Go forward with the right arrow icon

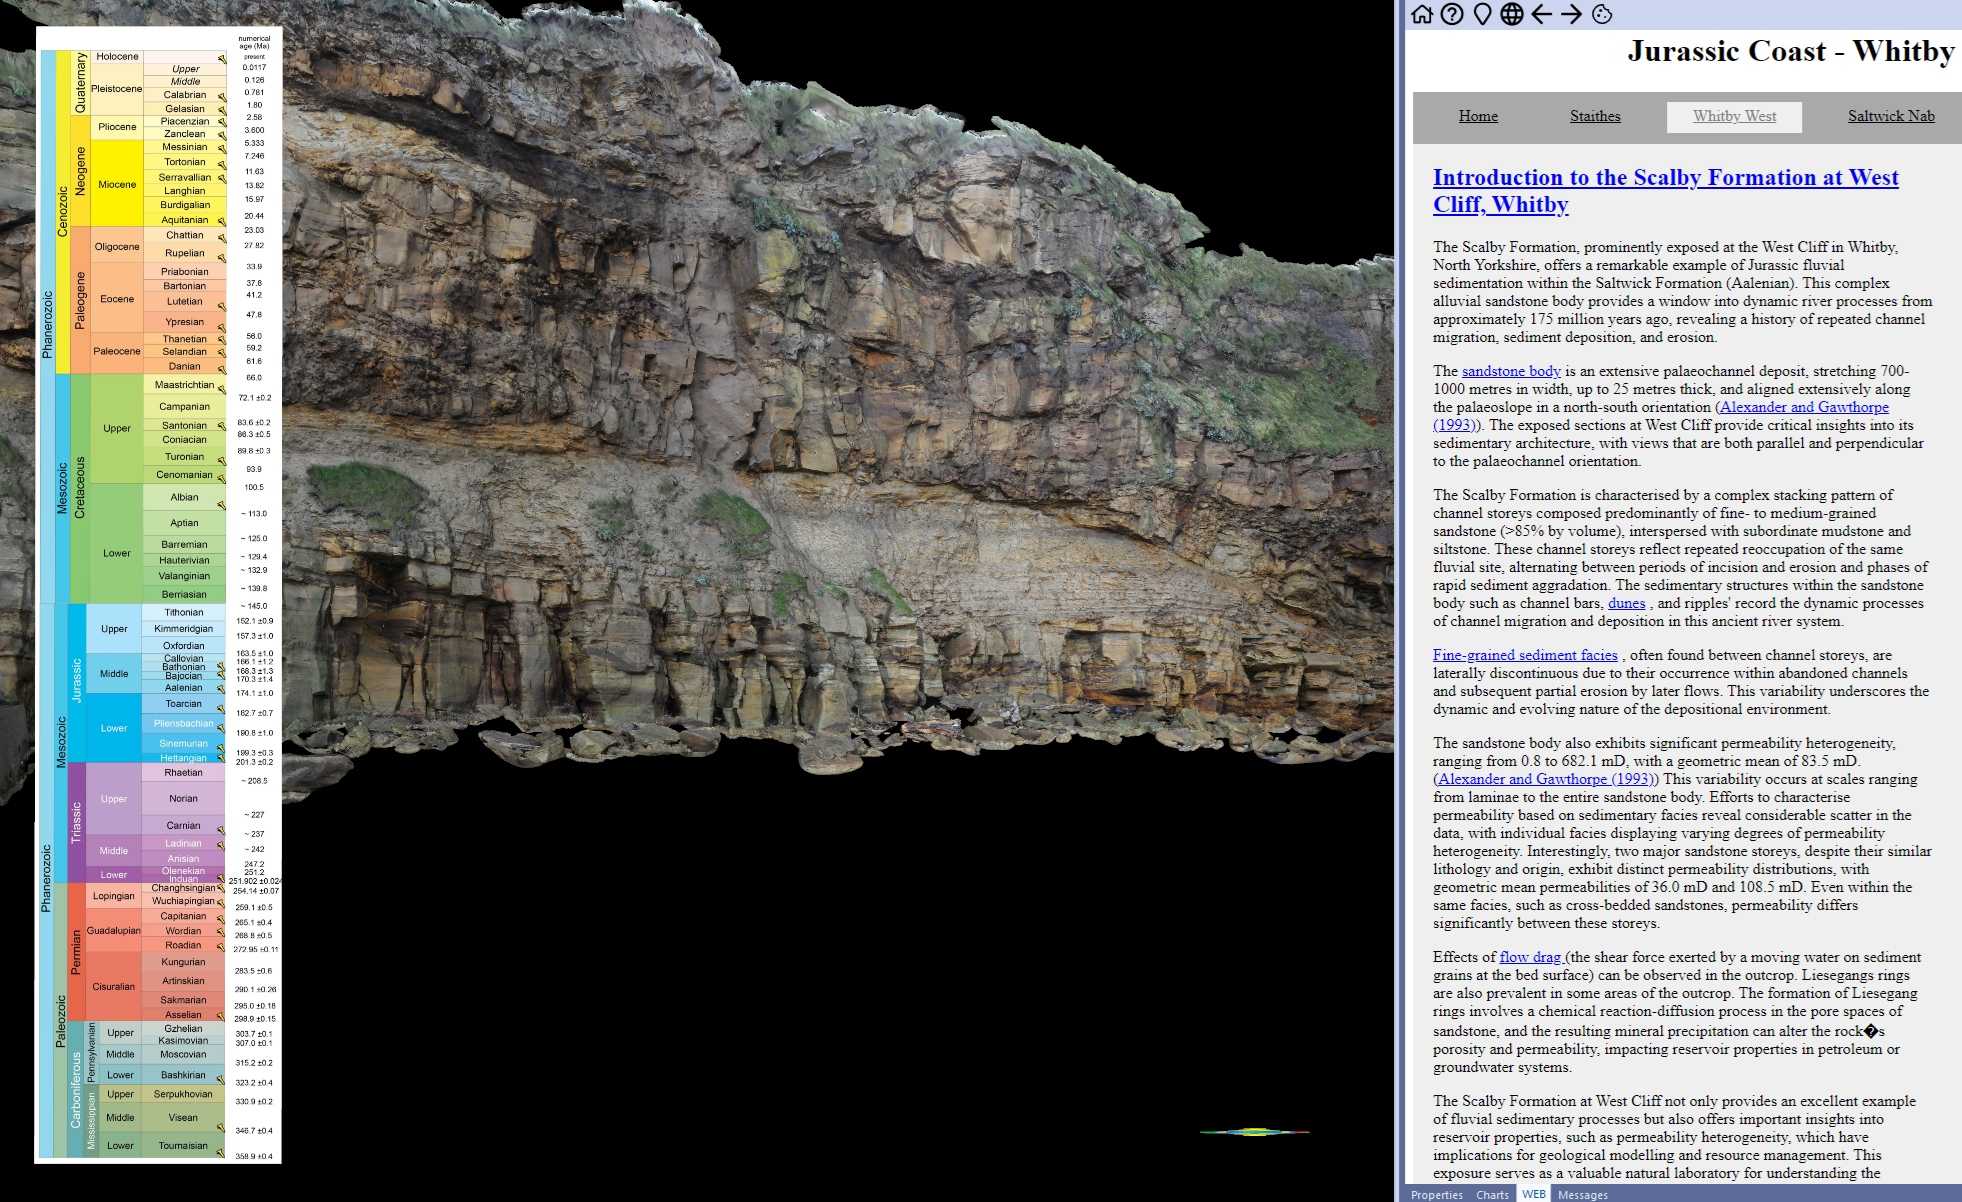tap(1572, 14)
